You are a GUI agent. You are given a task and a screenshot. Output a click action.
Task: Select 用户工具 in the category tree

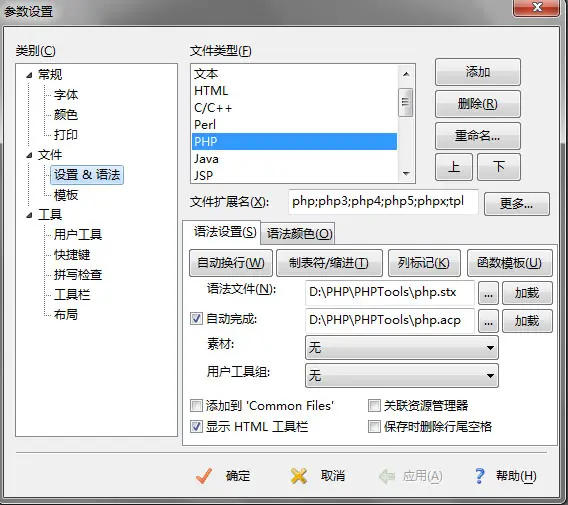click(x=78, y=235)
